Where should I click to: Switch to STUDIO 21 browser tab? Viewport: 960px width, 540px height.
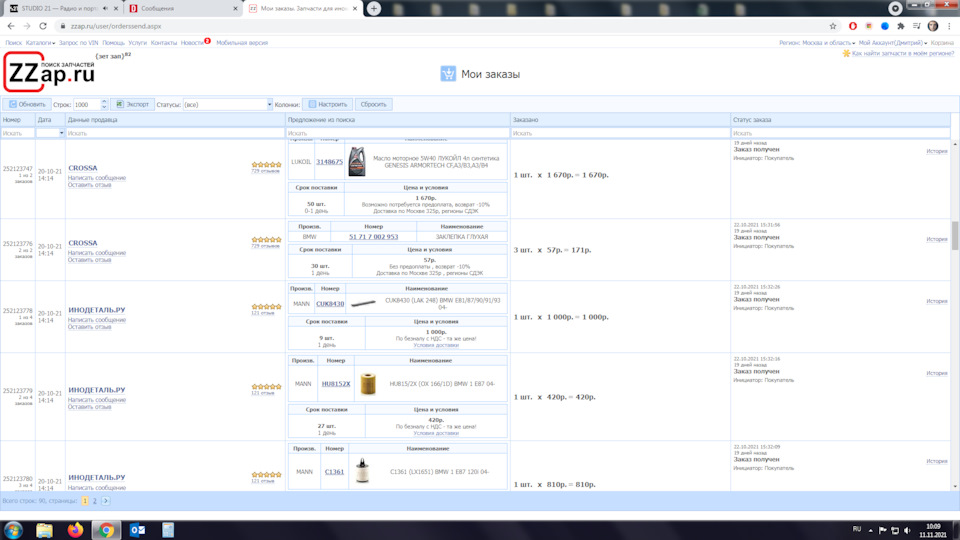pos(59,9)
